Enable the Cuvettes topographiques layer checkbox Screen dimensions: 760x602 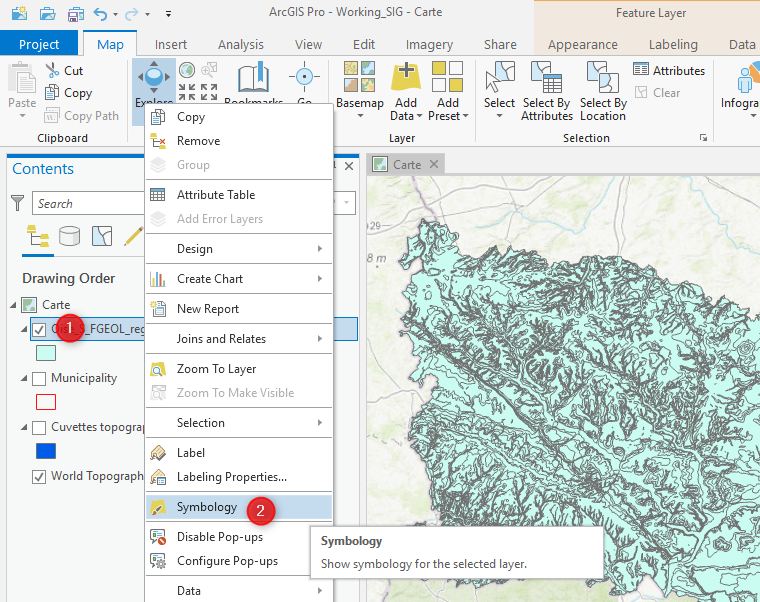pyautogui.click(x=39, y=428)
